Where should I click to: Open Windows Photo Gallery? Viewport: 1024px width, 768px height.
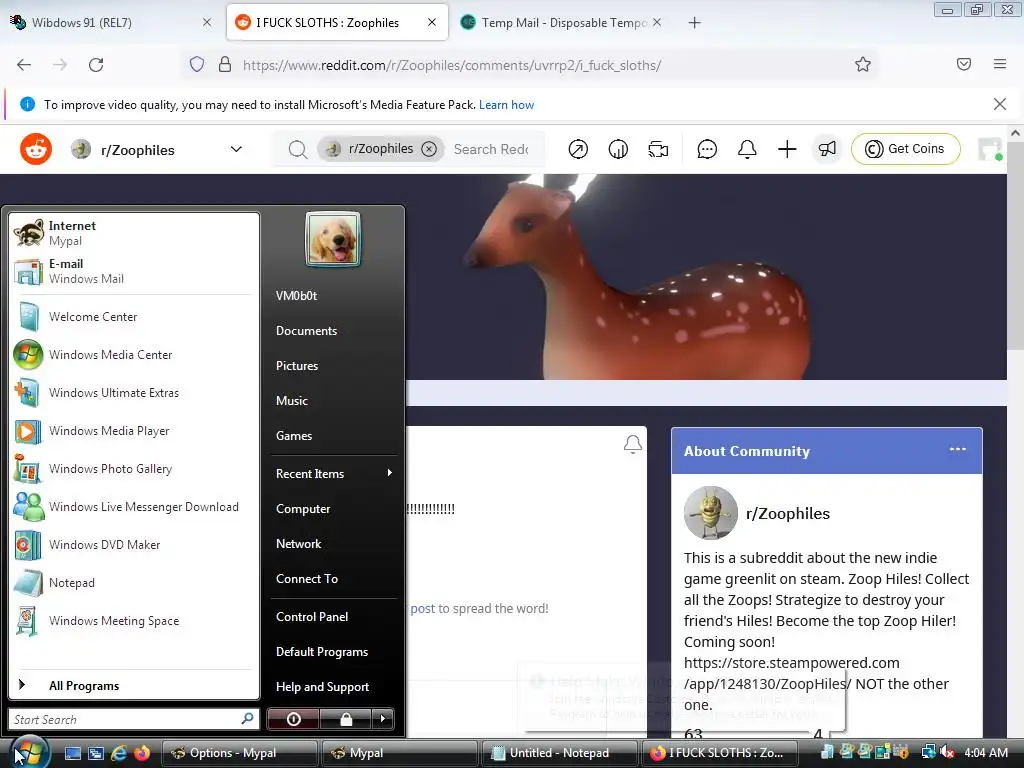click(x=134, y=469)
